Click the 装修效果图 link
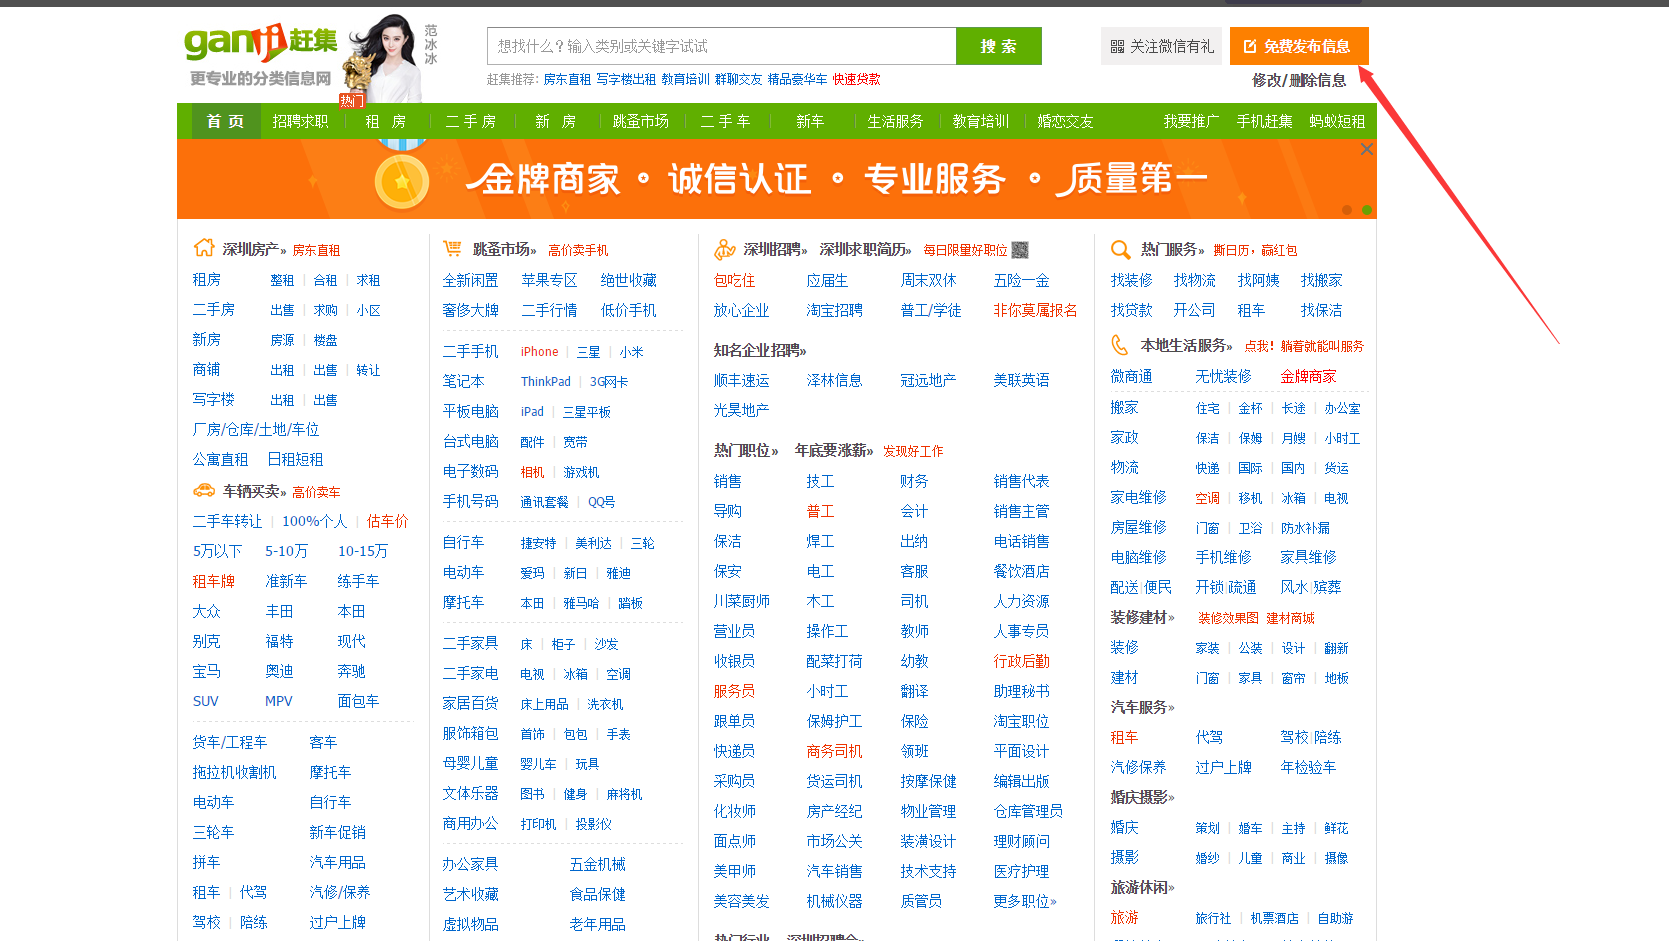This screenshot has height=941, width=1669. 1228,619
